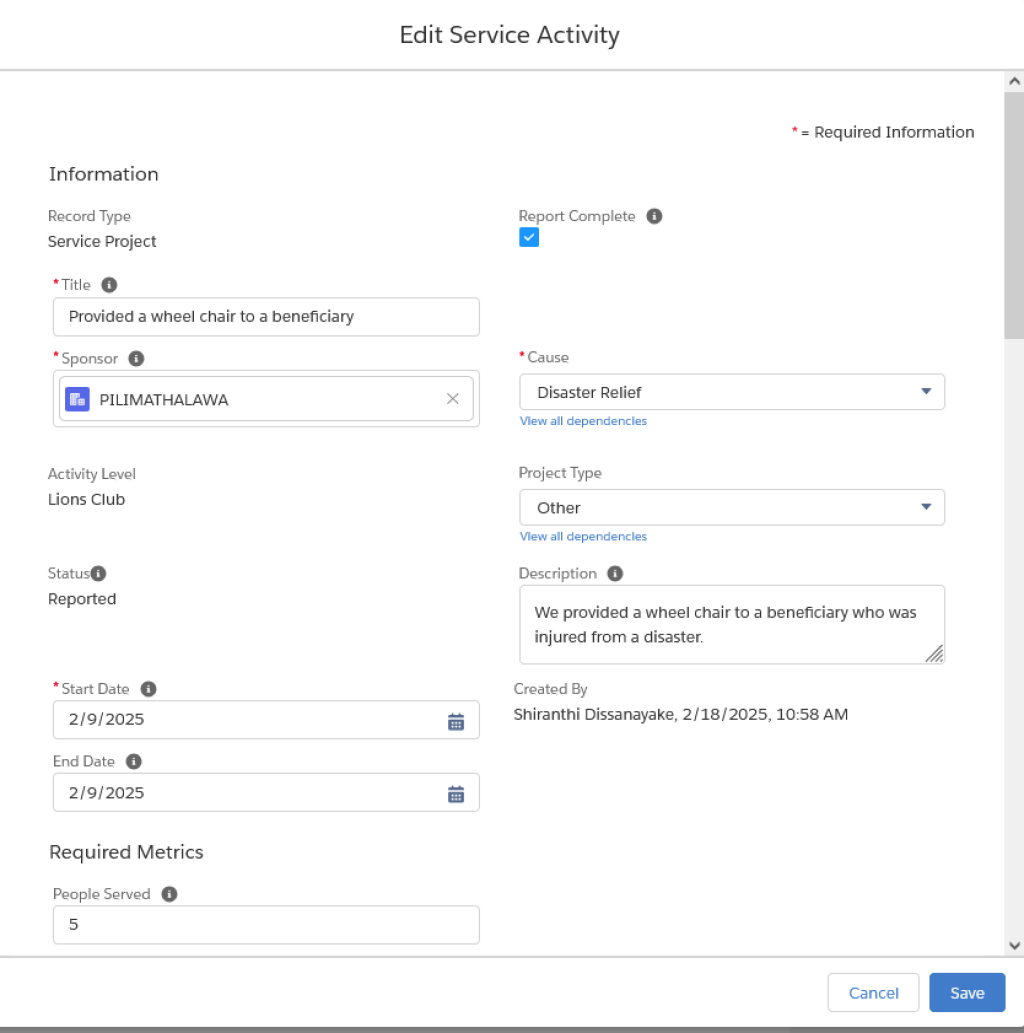This screenshot has width=1024, height=1033.
Task: Click the Sponsor info icon
Action: click(x=136, y=358)
